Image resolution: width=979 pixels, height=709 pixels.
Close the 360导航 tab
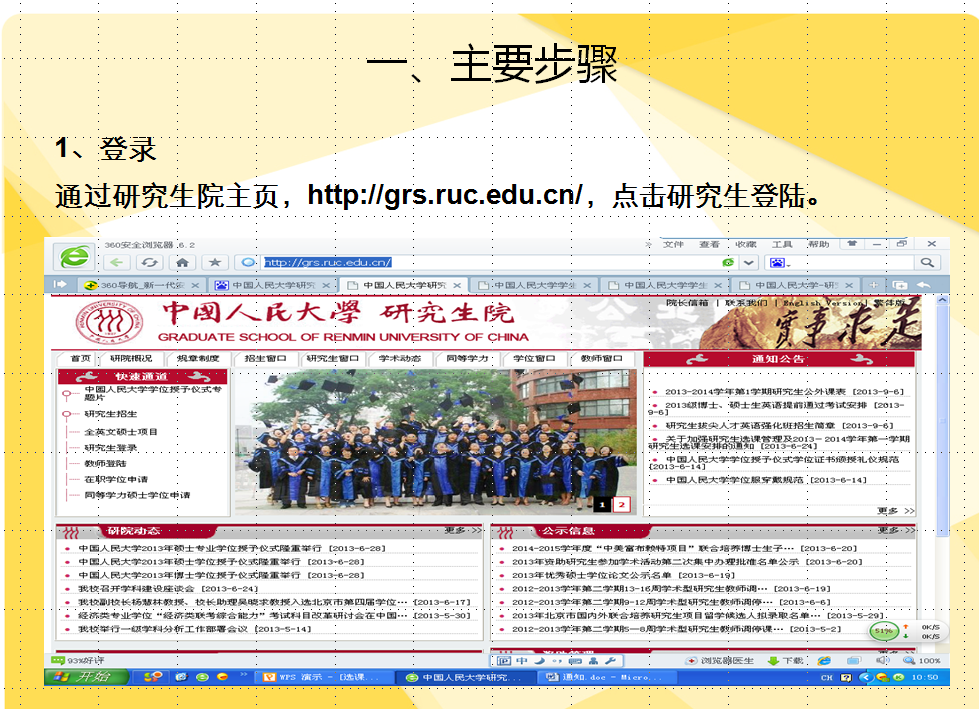pos(195,285)
